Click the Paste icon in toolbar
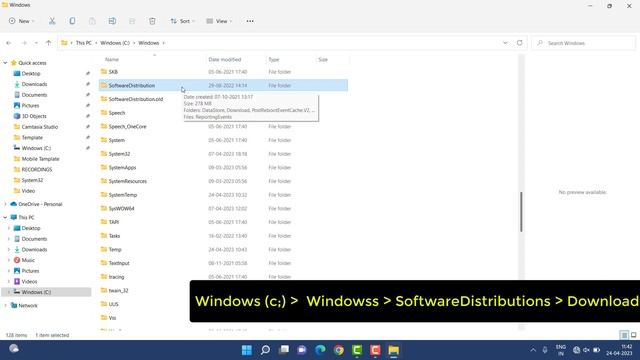This screenshot has height=360, width=640. (92, 21)
